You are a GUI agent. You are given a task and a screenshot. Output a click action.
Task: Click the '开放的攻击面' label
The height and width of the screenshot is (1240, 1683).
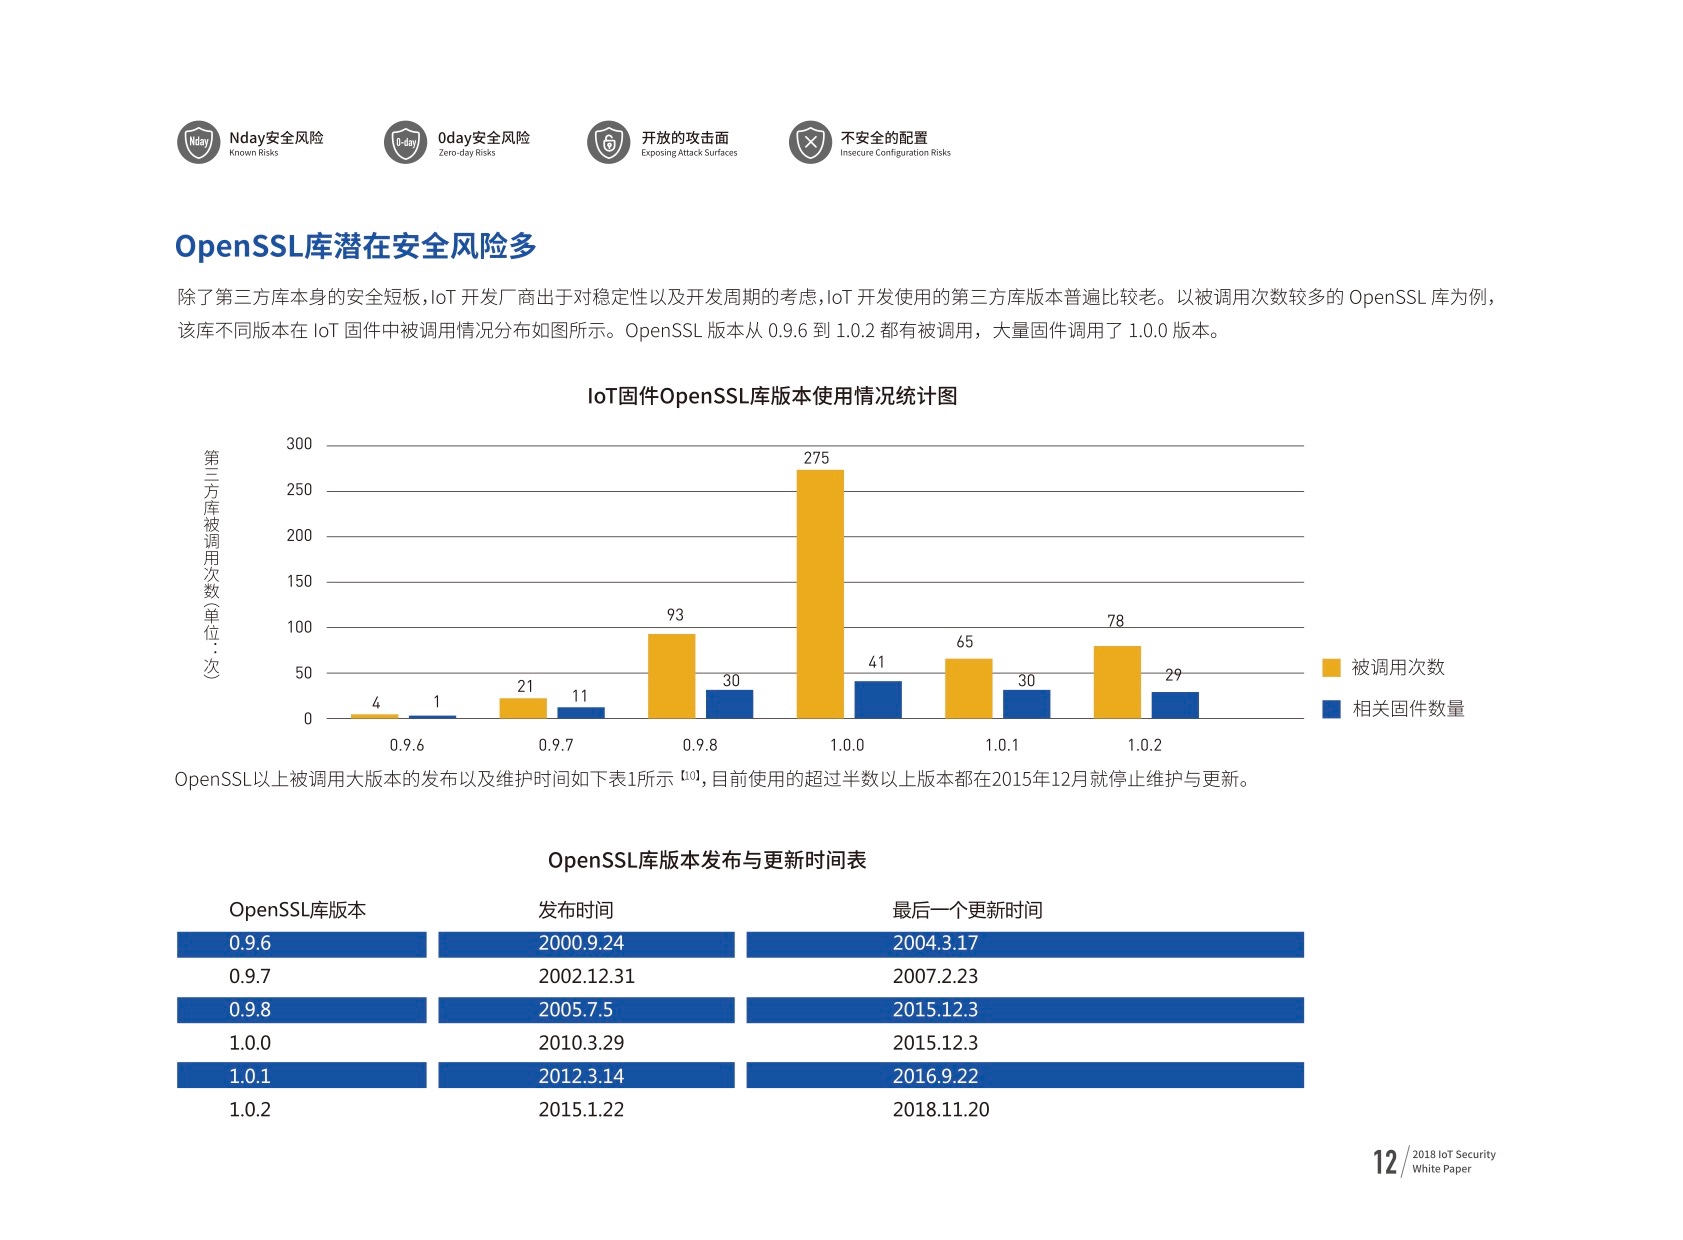pos(685,138)
